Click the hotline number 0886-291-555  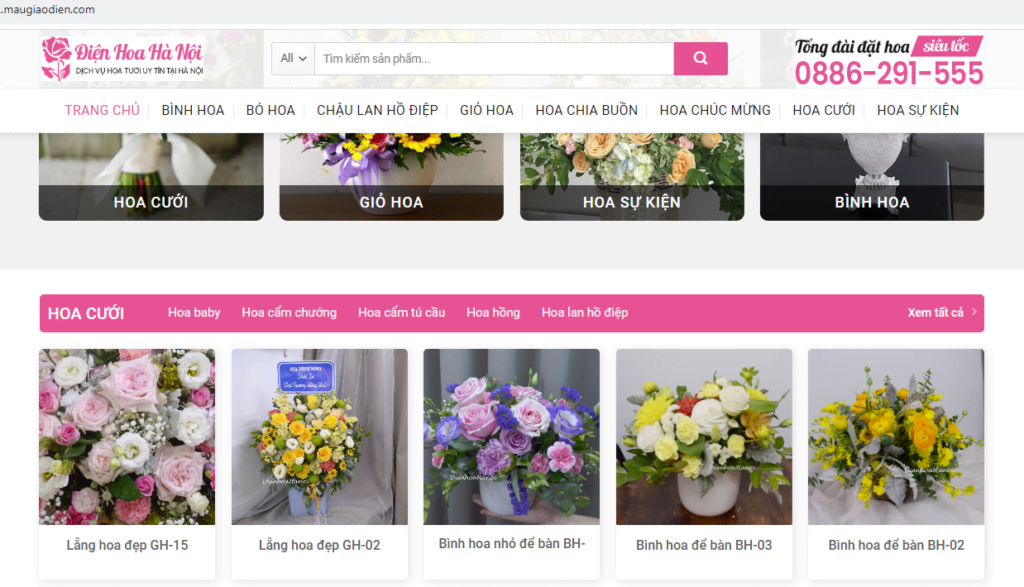pyautogui.click(x=890, y=72)
